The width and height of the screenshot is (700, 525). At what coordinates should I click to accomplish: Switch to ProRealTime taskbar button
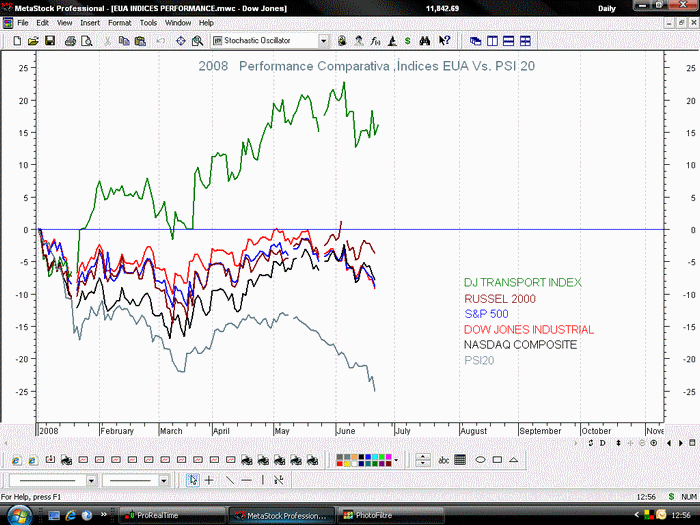(x=172, y=515)
